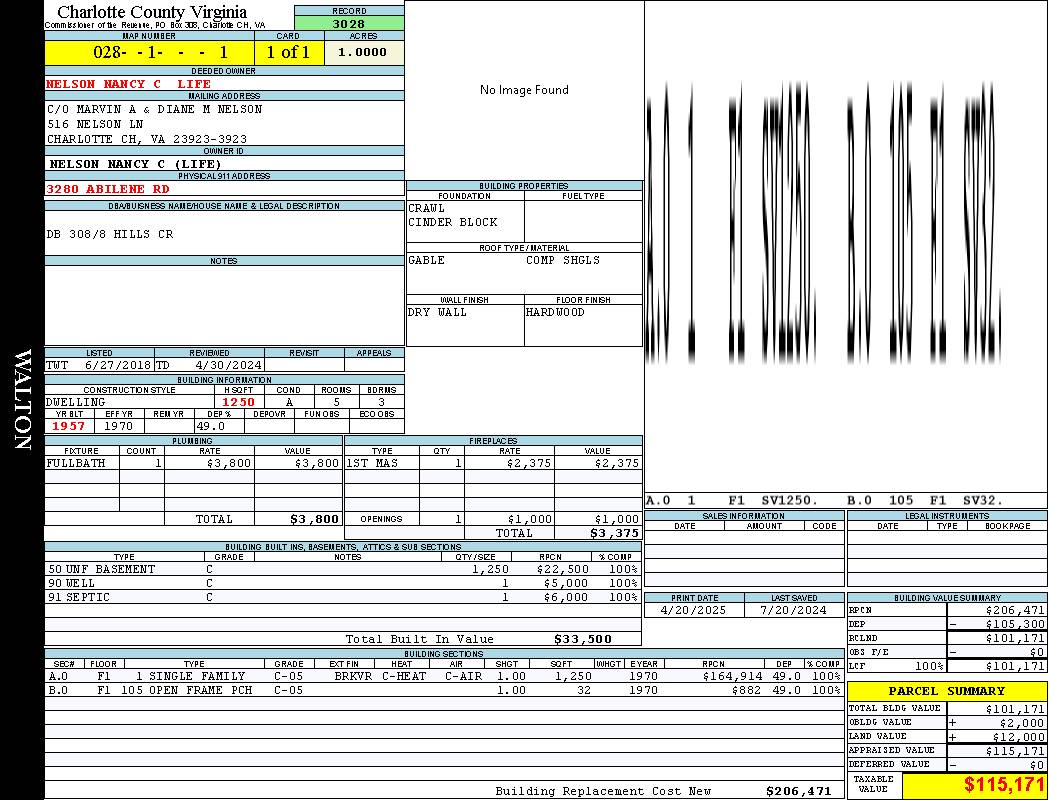1050x800 pixels.
Task: Click Total Built In Value $33,500
Action: (x=583, y=639)
